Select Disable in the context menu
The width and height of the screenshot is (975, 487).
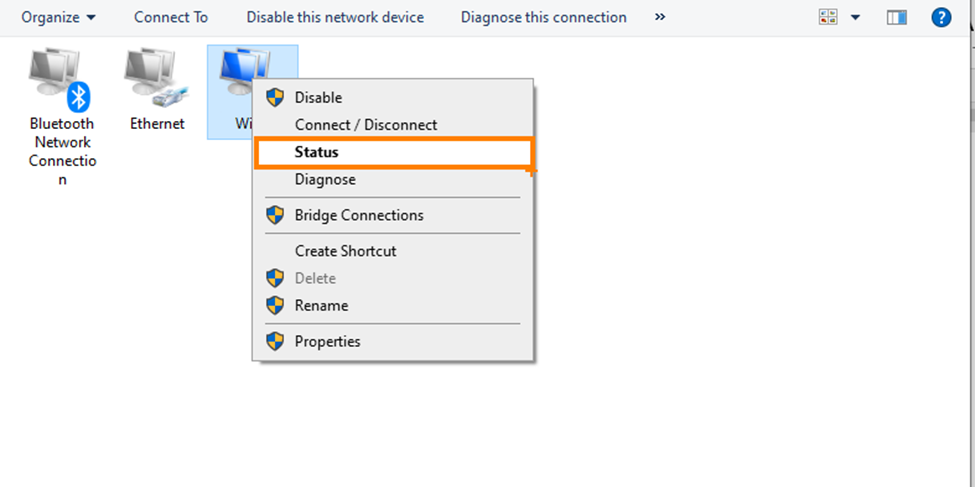coord(318,97)
